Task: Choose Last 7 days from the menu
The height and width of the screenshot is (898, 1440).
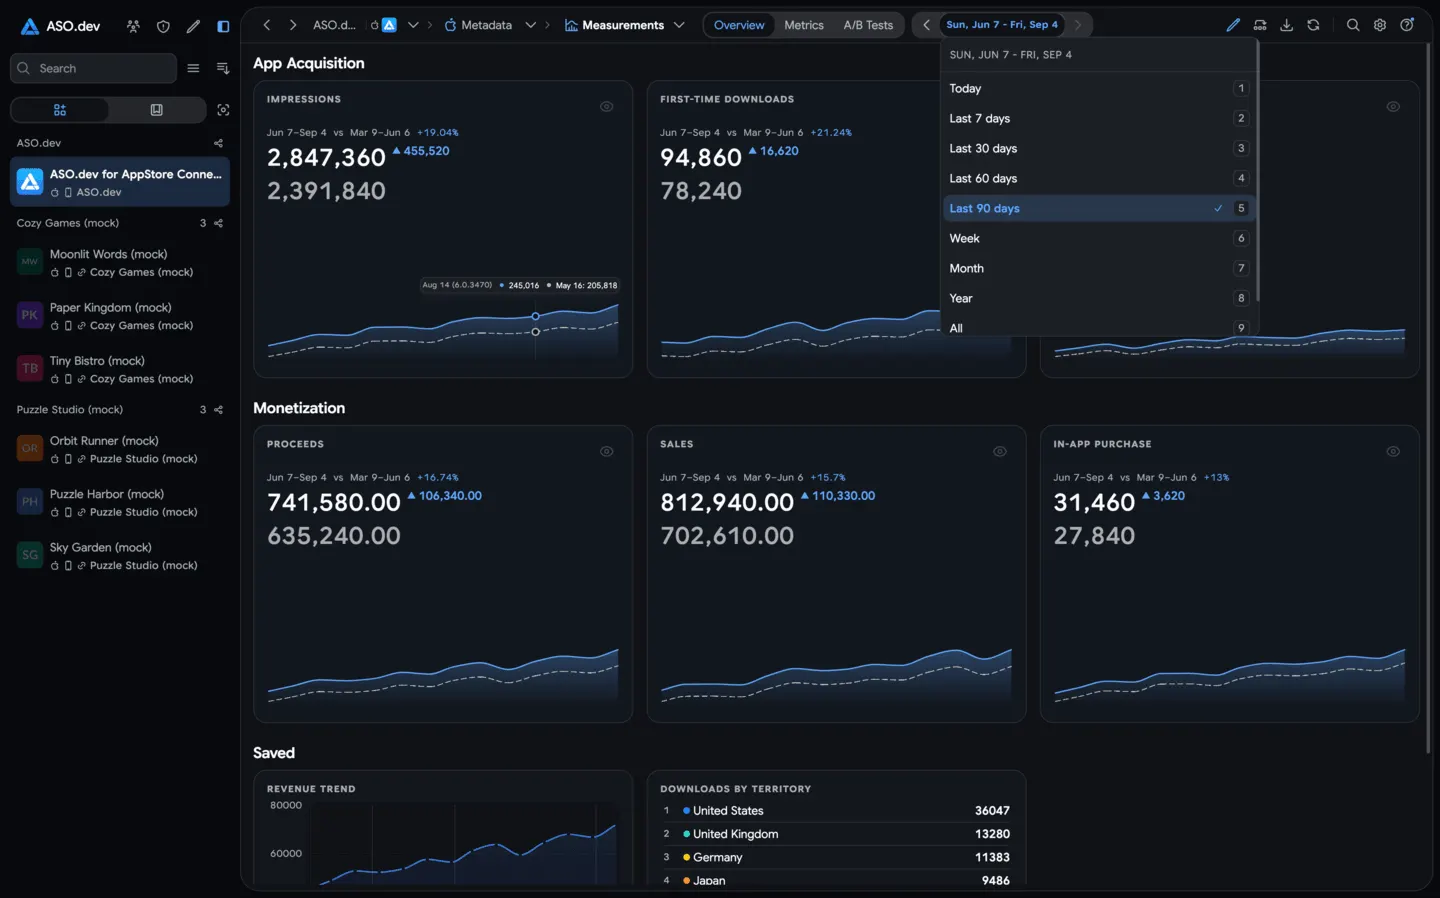Action: pyautogui.click(x=1098, y=118)
